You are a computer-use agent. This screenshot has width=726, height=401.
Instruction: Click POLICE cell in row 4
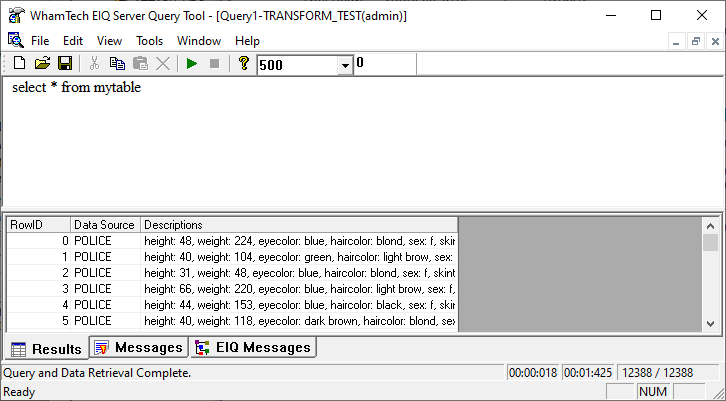pyautogui.click(x=105, y=305)
